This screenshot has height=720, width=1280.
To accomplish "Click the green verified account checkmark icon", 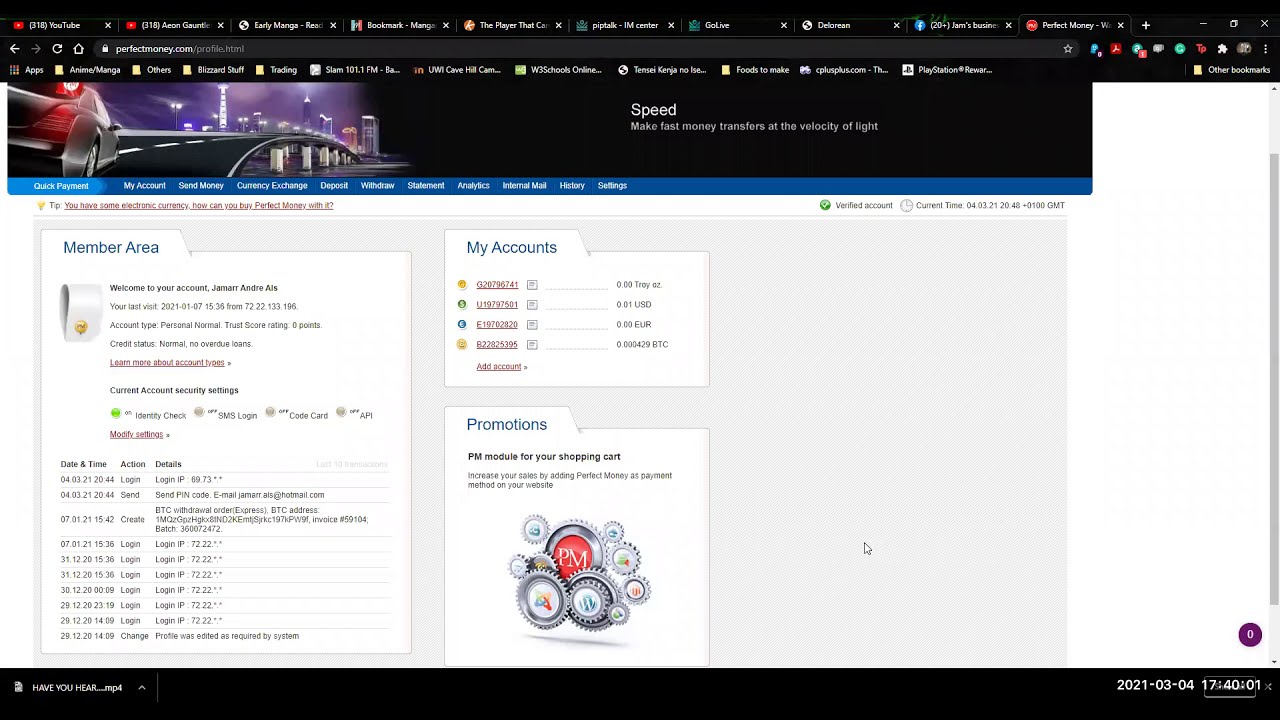I will [x=825, y=205].
